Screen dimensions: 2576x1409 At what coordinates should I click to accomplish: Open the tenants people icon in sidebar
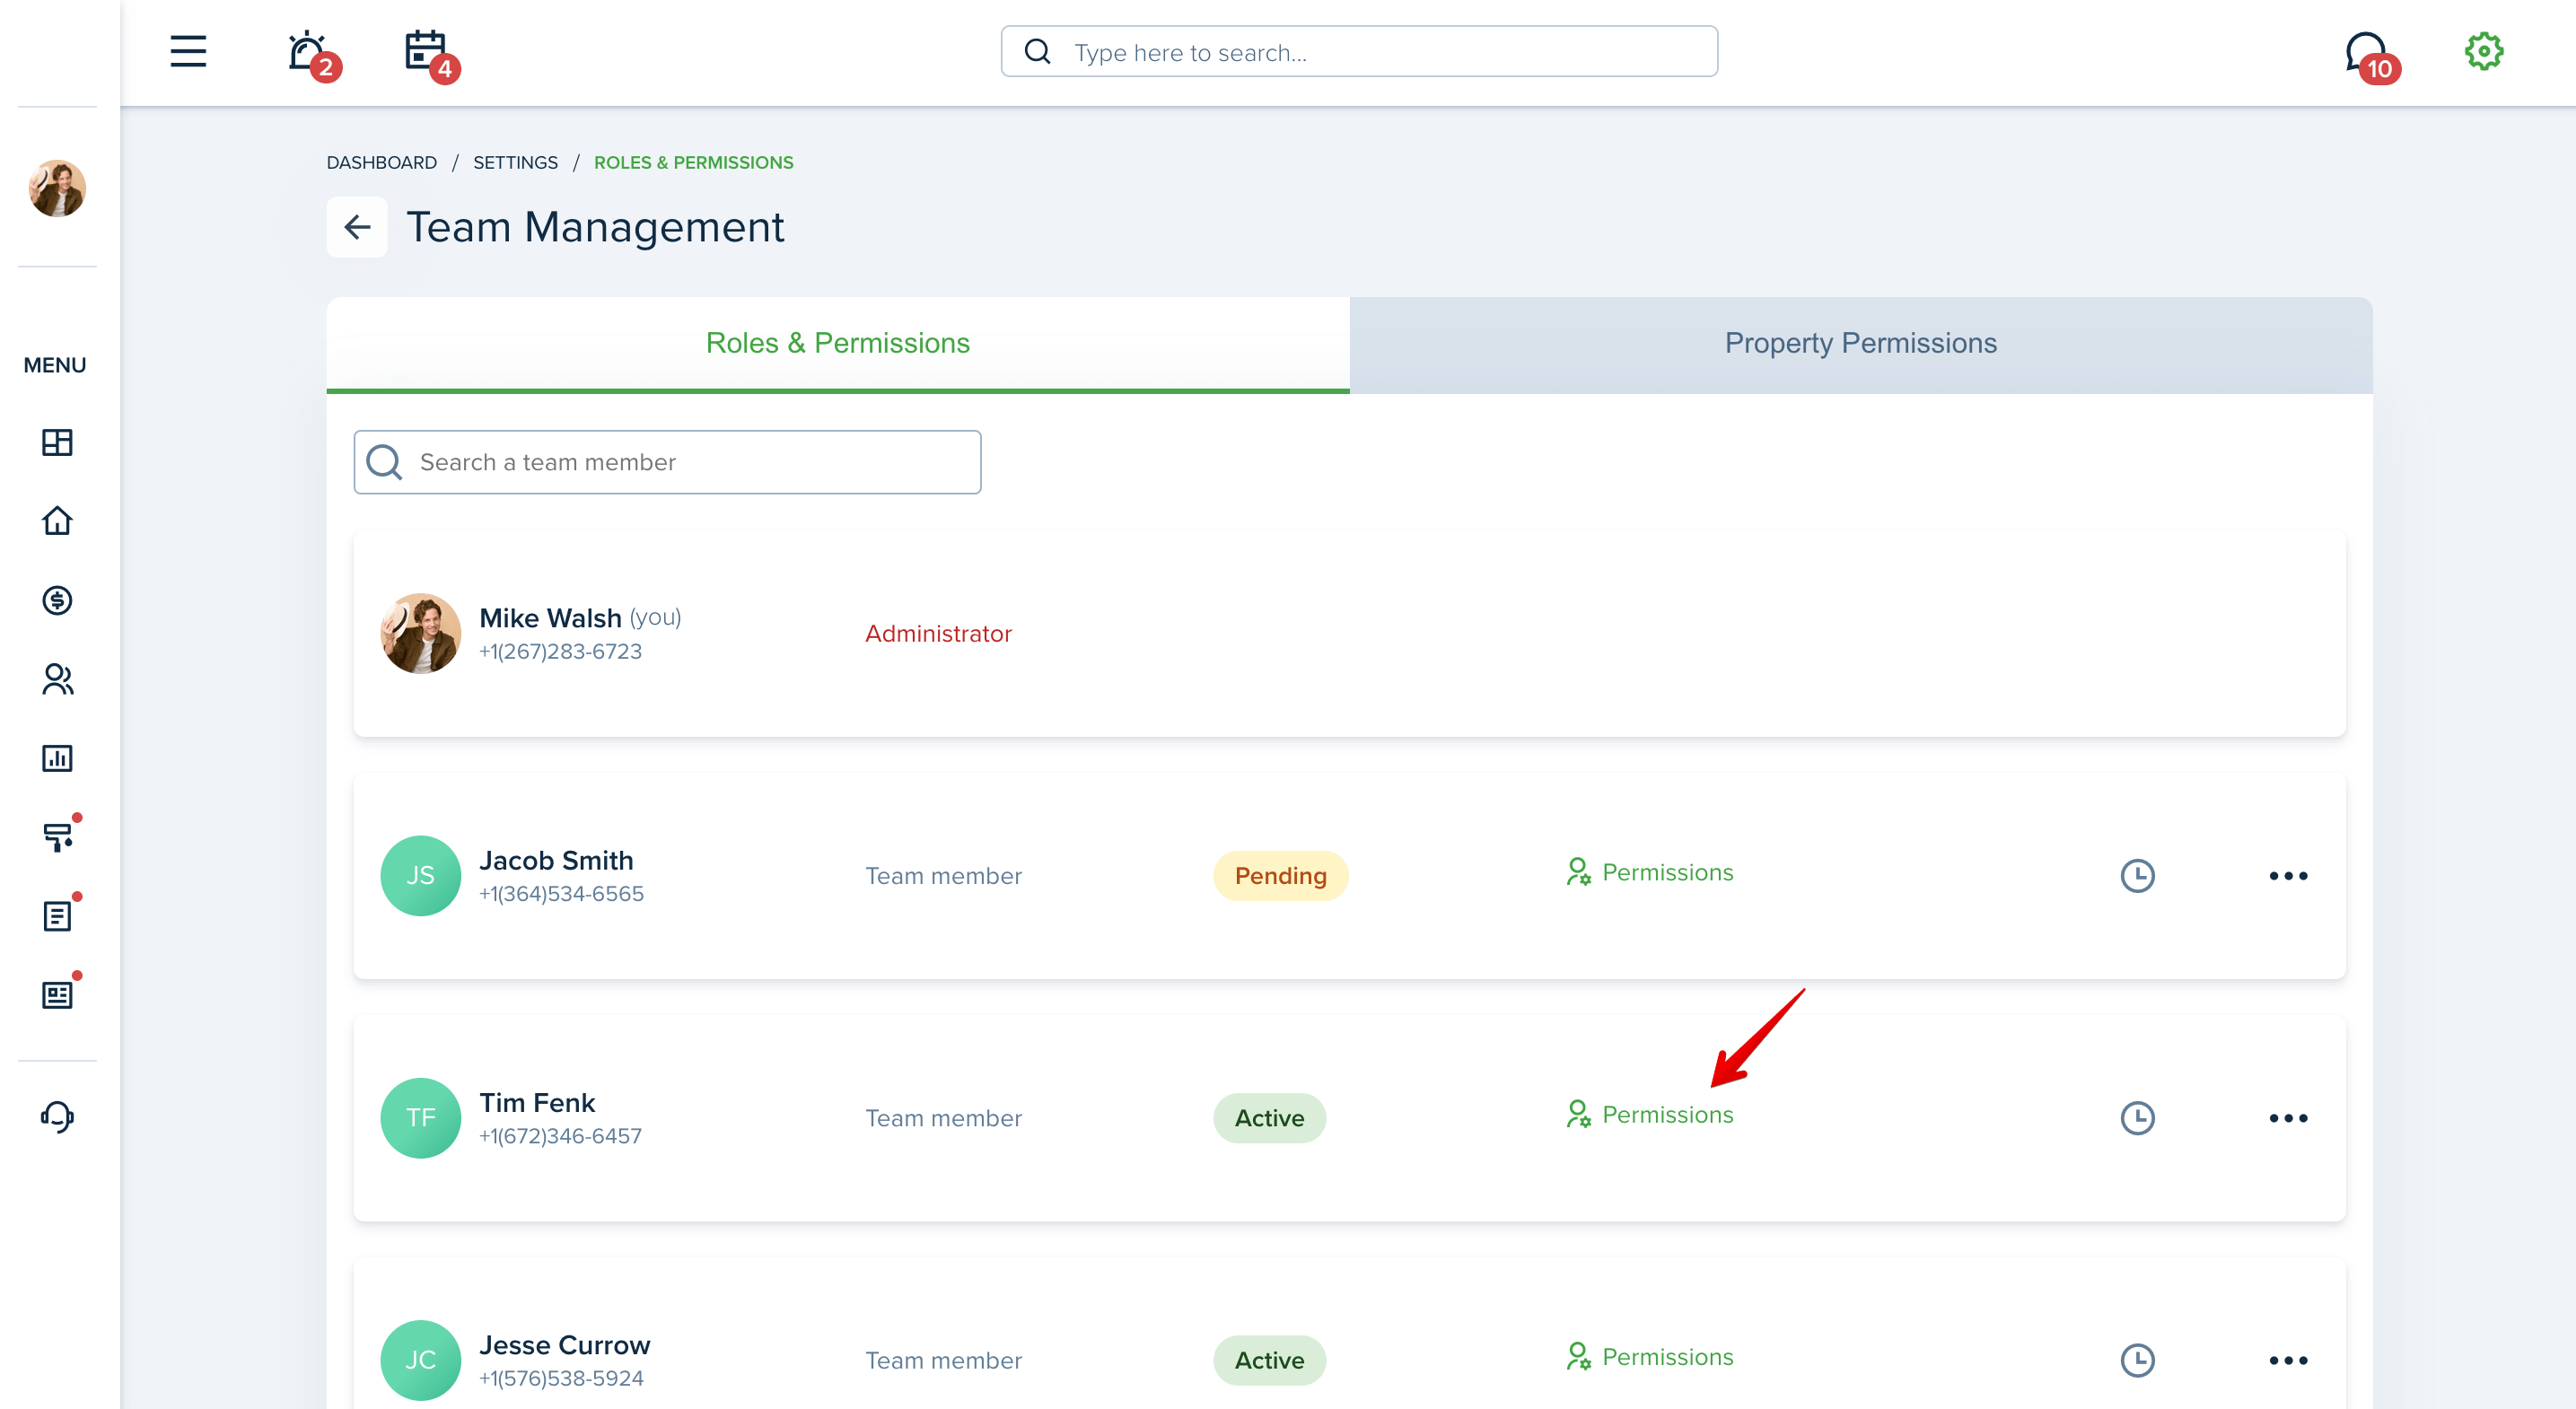pos(57,679)
